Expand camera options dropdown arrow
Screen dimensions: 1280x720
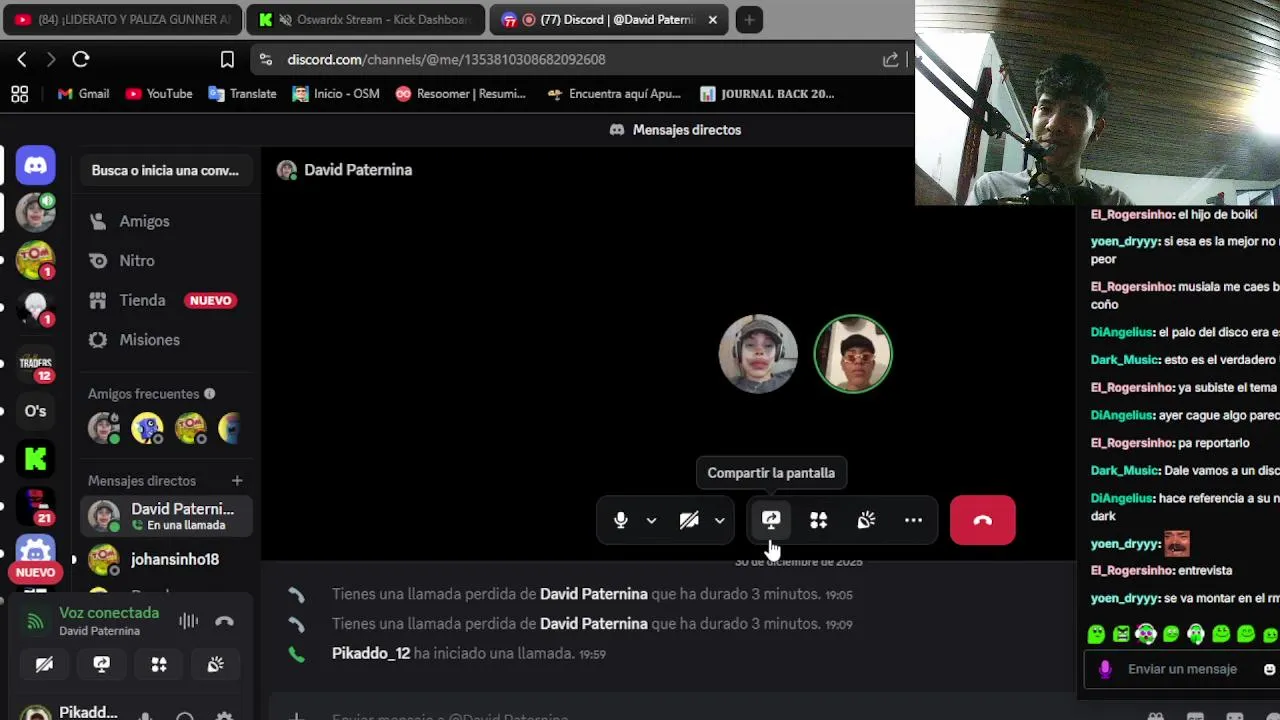[x=719, y=520]
